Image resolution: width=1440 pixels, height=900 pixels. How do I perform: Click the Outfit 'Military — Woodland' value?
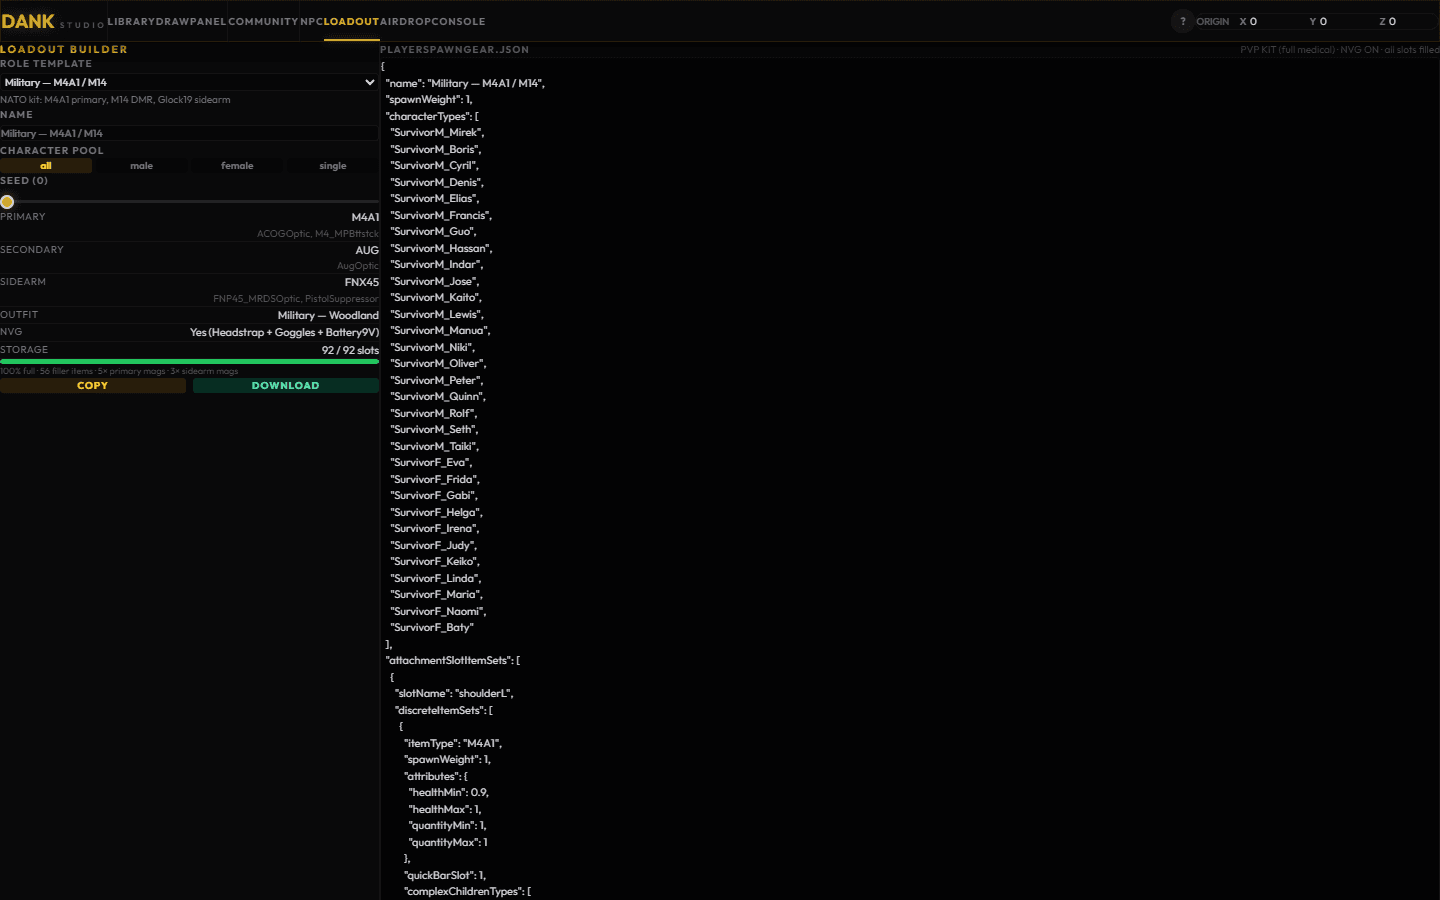click(x=328, y=315)
